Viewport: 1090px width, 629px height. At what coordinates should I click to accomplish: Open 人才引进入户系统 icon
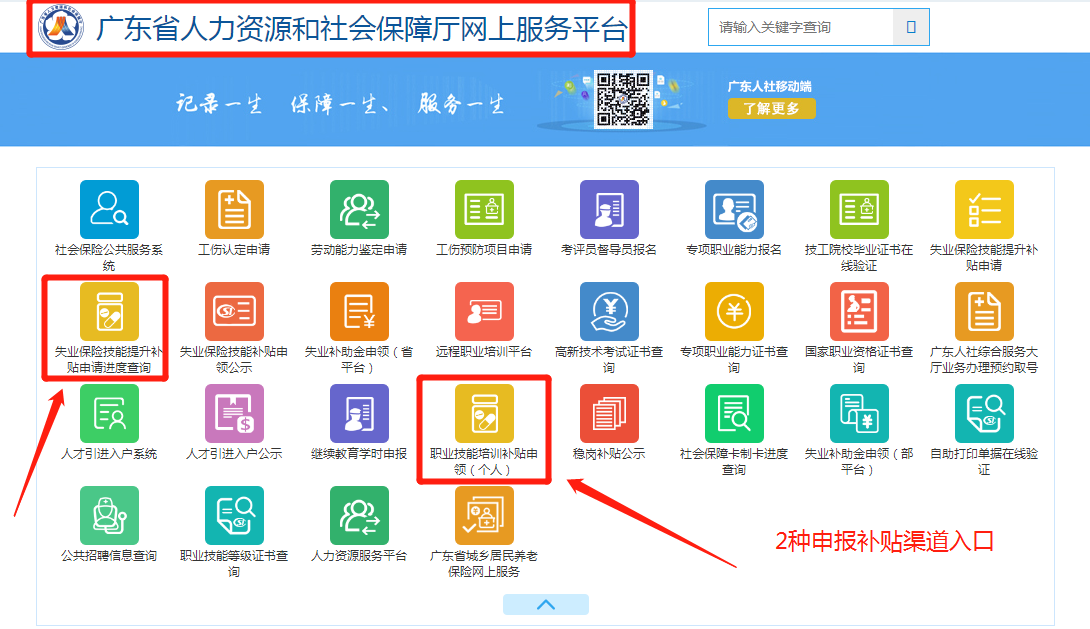pyautogui.click(x=109, y=414)
